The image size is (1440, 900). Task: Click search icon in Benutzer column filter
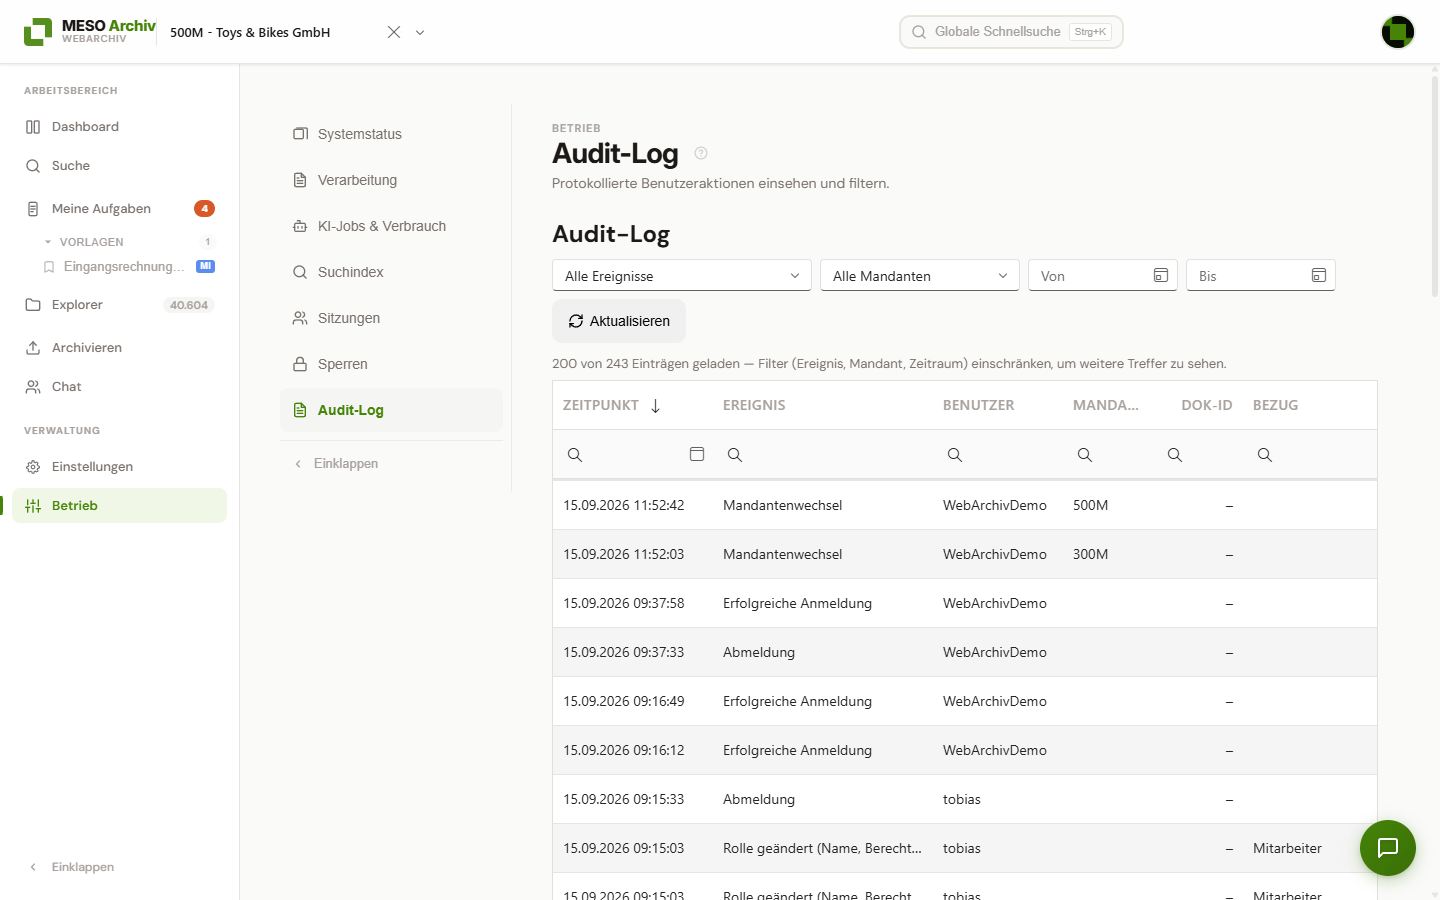coord(955,455)
